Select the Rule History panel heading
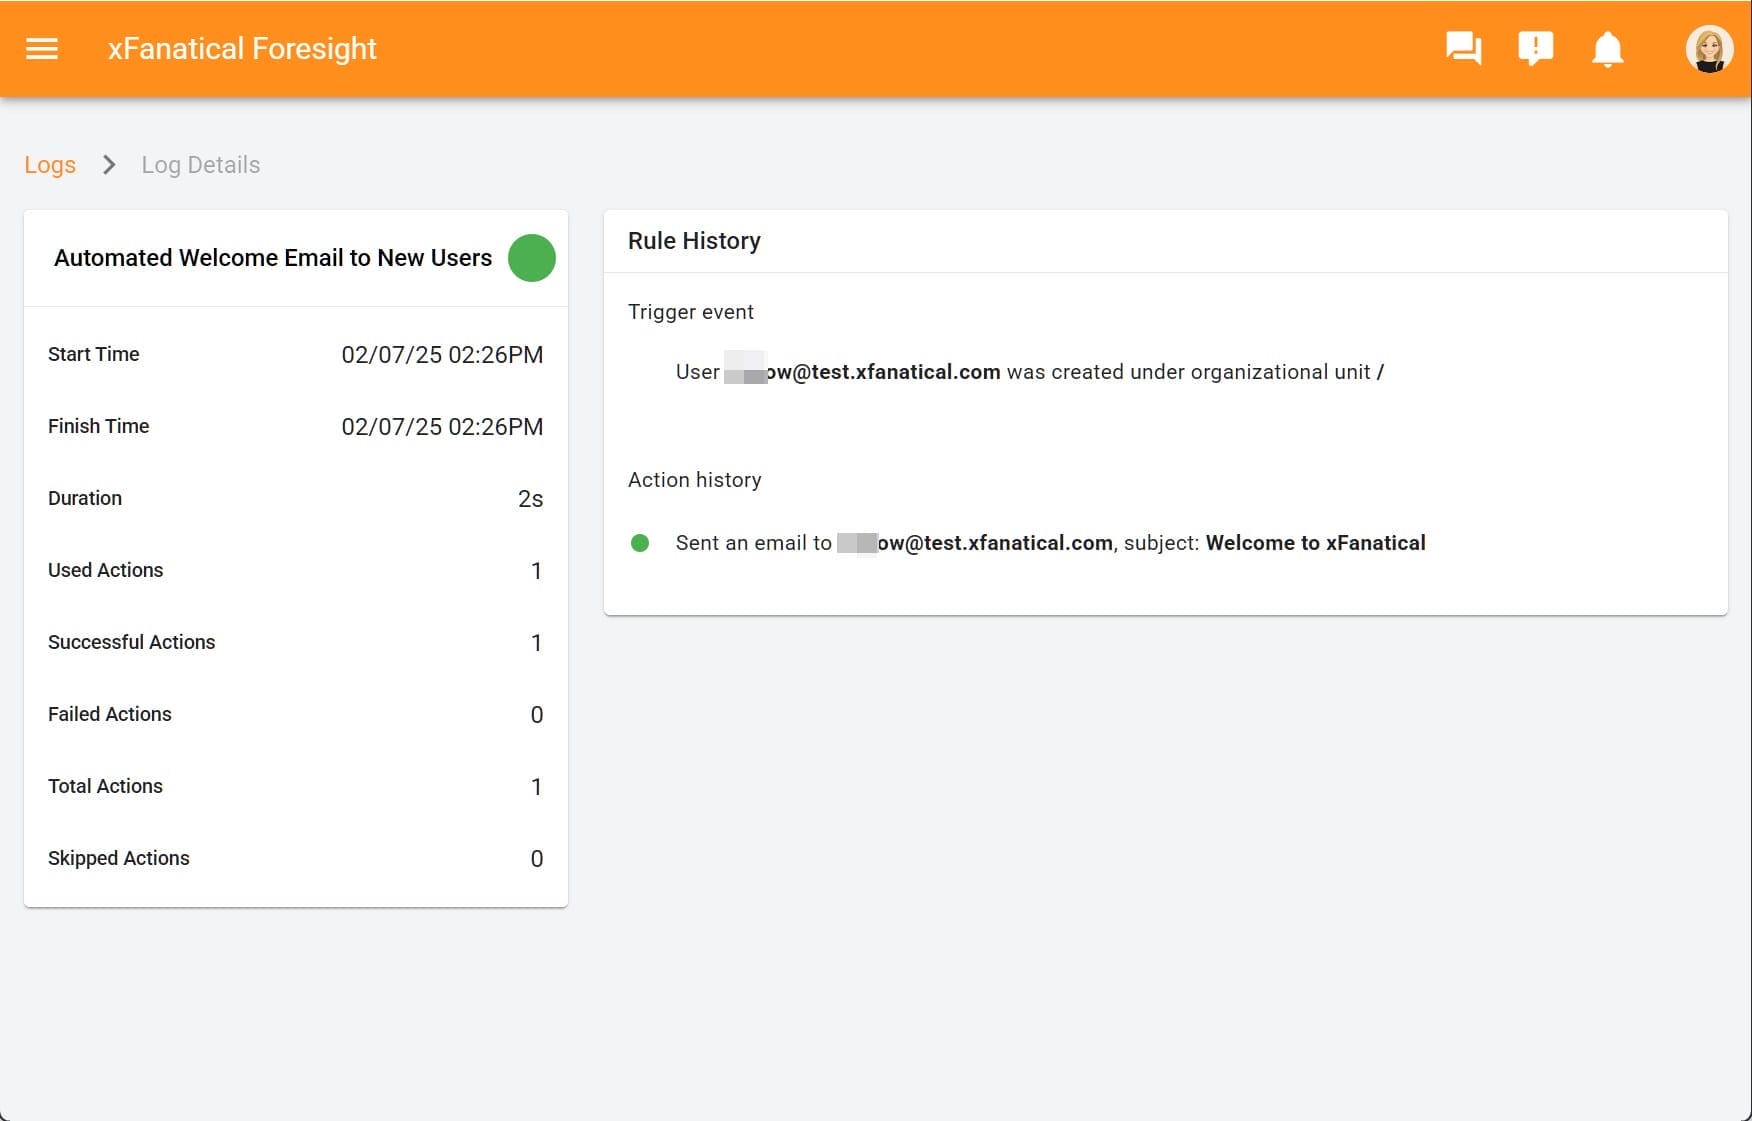Image resolution: width=1752 pixels, height=1121 pixels. [x=694, y=241]
